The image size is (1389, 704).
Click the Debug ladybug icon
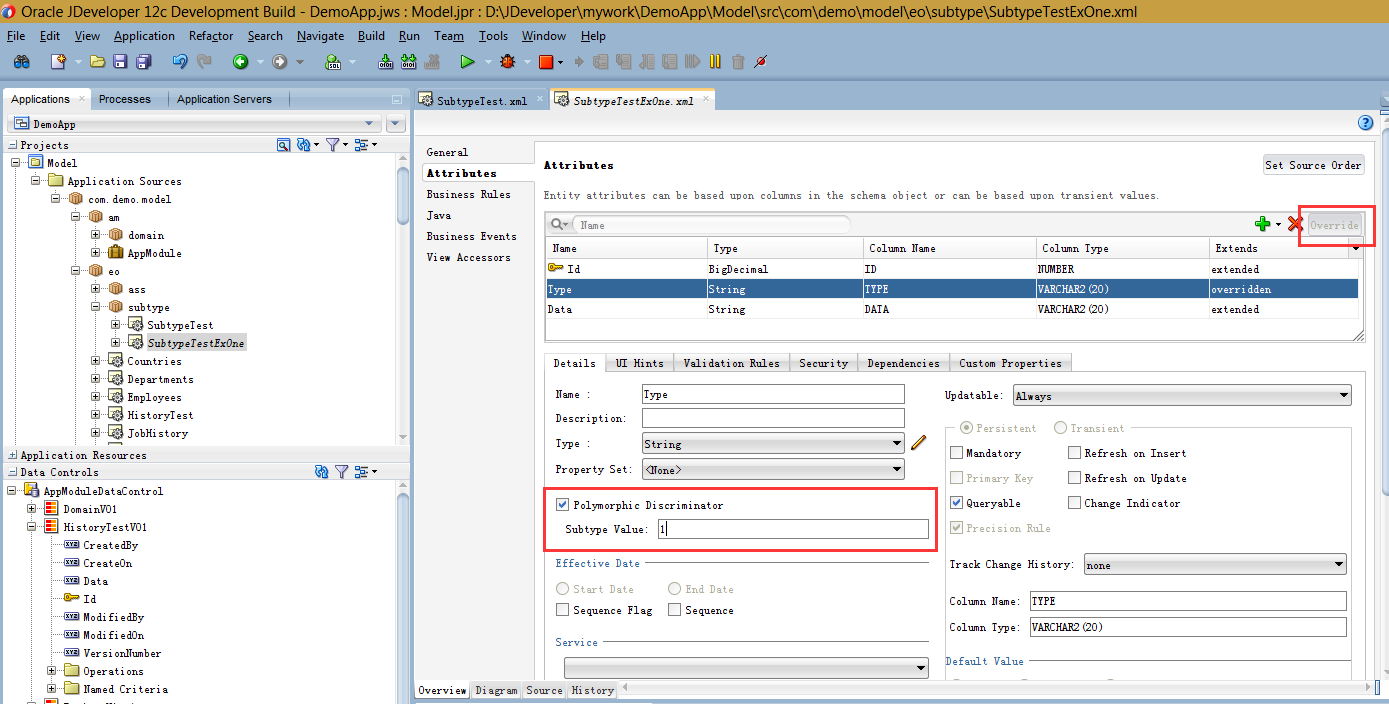[507, 62]
